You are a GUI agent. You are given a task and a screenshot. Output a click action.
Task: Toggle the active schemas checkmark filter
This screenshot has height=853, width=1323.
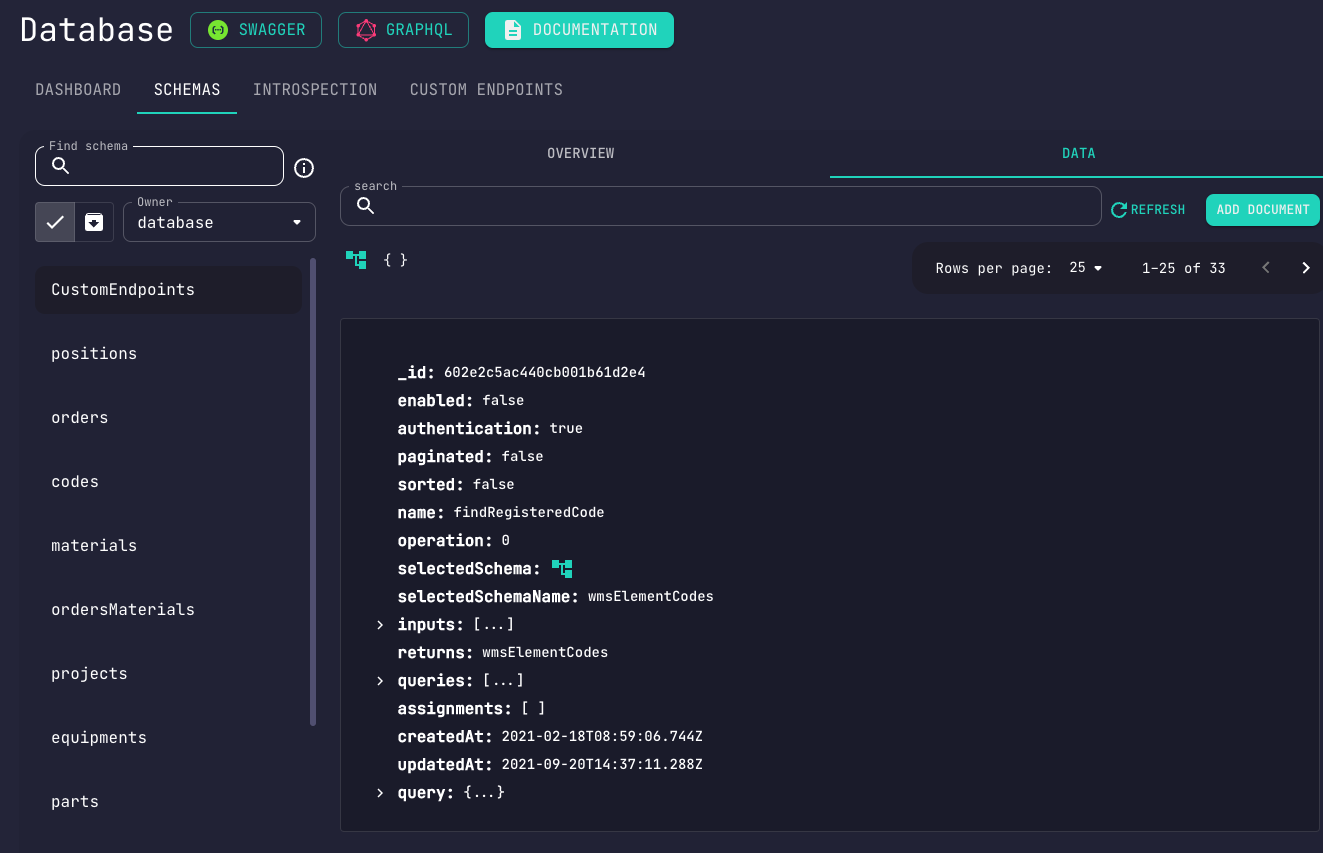[55, 222]
